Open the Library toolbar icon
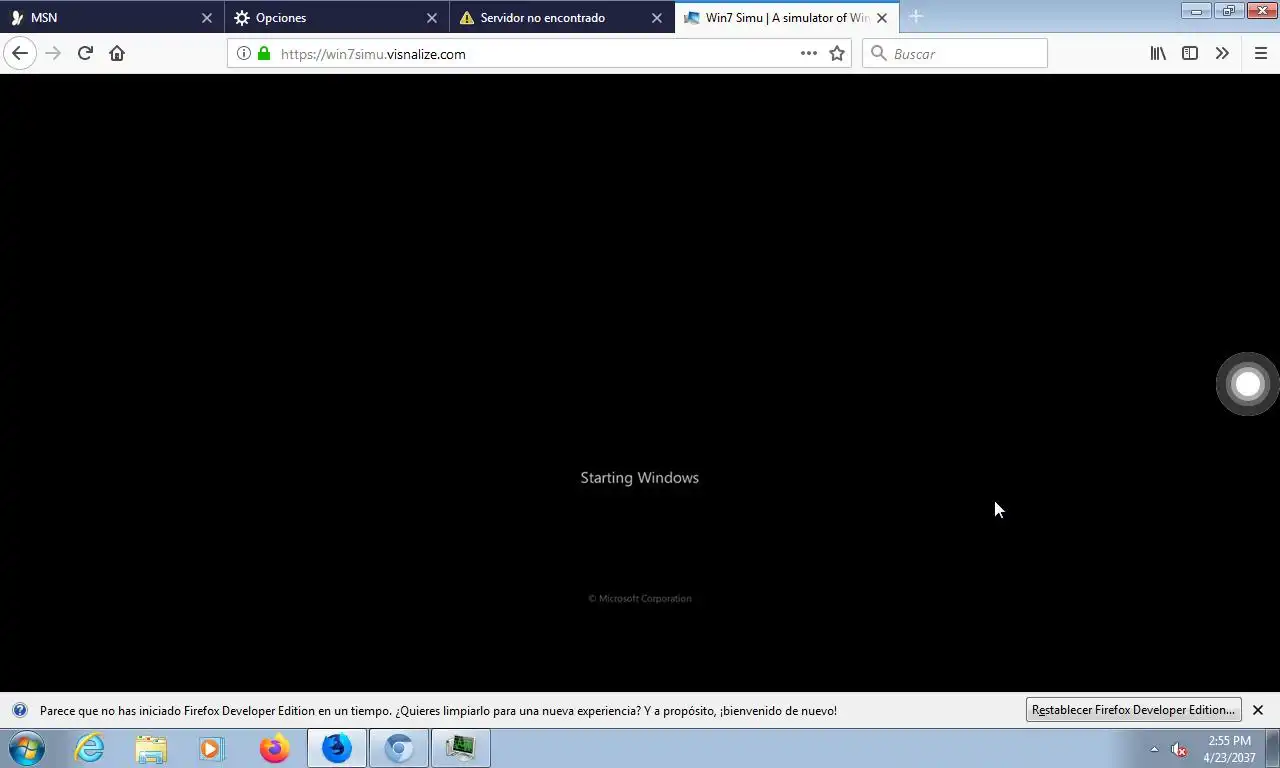The width and height of the screenshot is (1280, 768). (1158, 53)
